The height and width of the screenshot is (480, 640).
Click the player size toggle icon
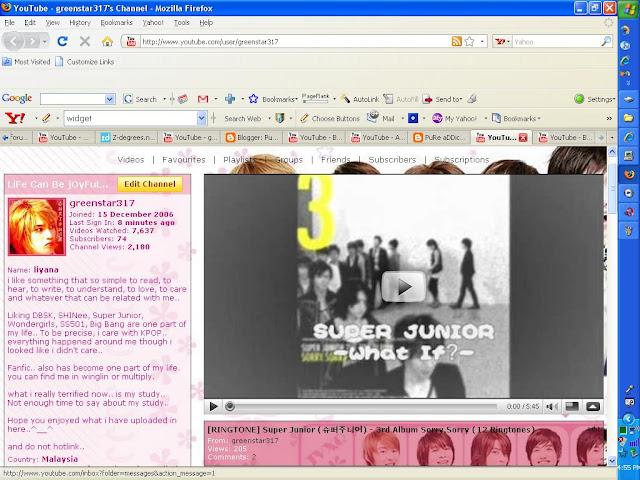(572, 407)
